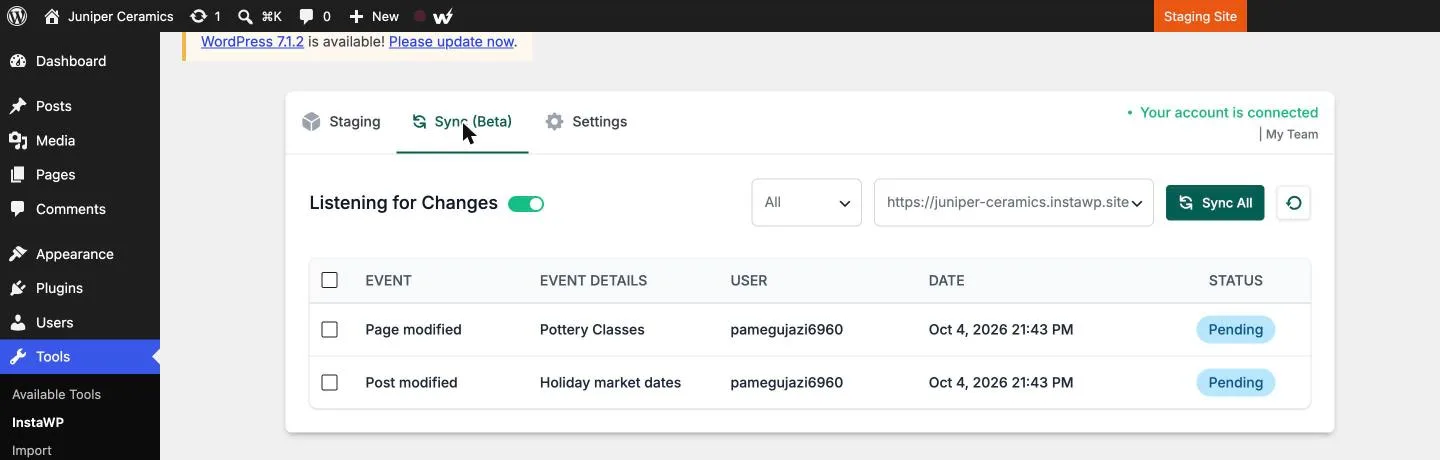Click the Plugins plug icon
1440x460 pixels.
18,288
